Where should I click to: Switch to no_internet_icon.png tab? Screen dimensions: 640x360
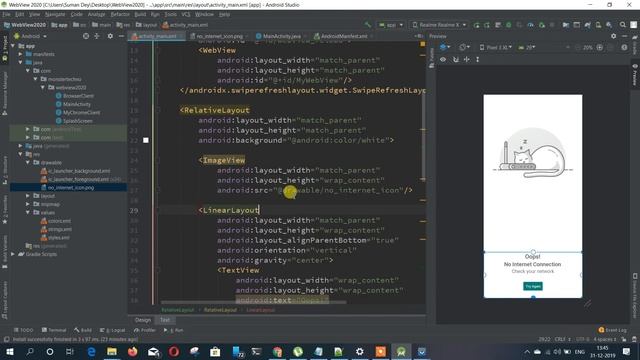click(220, 36)
